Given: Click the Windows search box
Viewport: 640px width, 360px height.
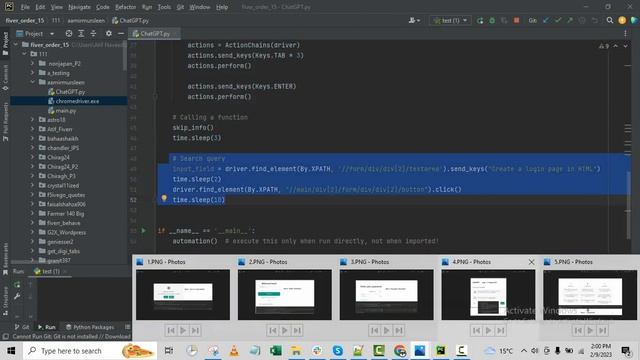Looking at the screenshot, I should [x=90, y=351].
